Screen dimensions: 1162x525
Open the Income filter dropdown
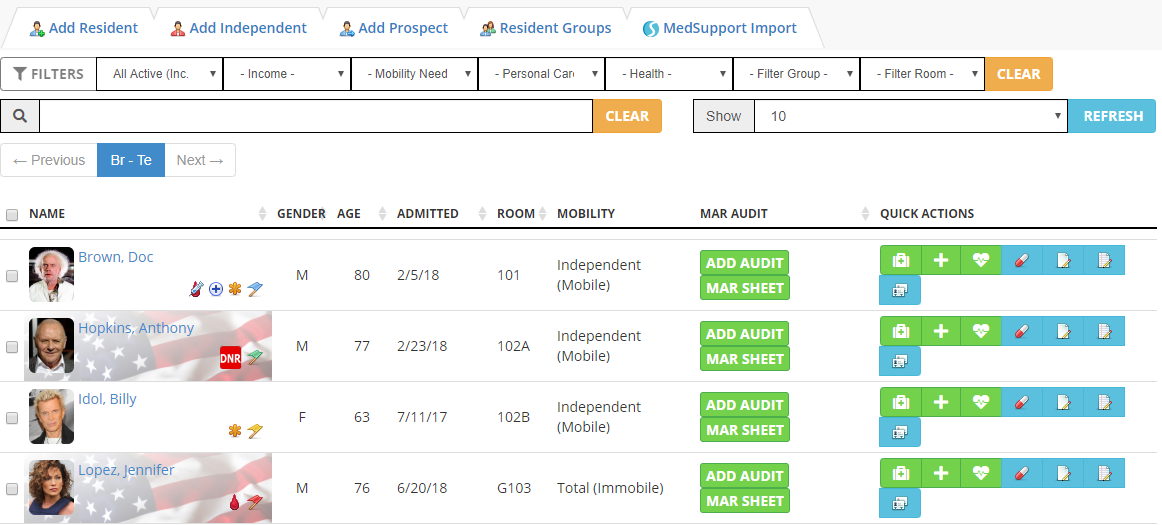coord(287,74)
